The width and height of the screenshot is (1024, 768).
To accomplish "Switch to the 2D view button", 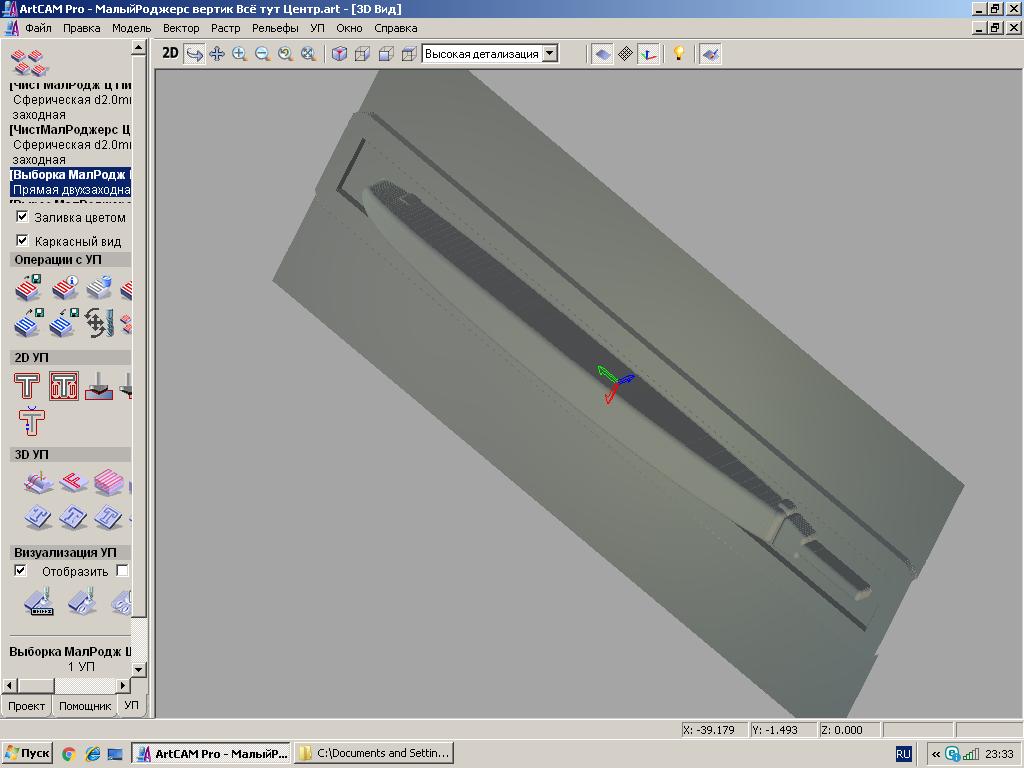I will tap(170, 53).
